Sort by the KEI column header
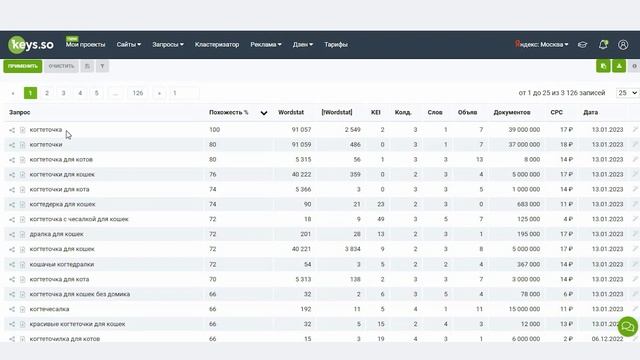 coord(376,112)
